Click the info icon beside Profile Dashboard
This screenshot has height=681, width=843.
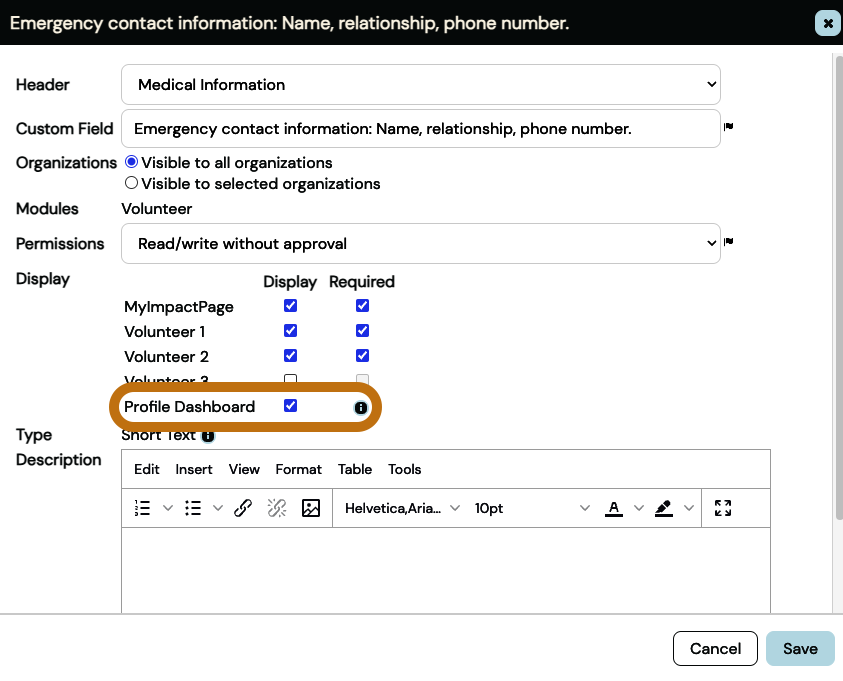pyautogui.click(x=361, y=408)
